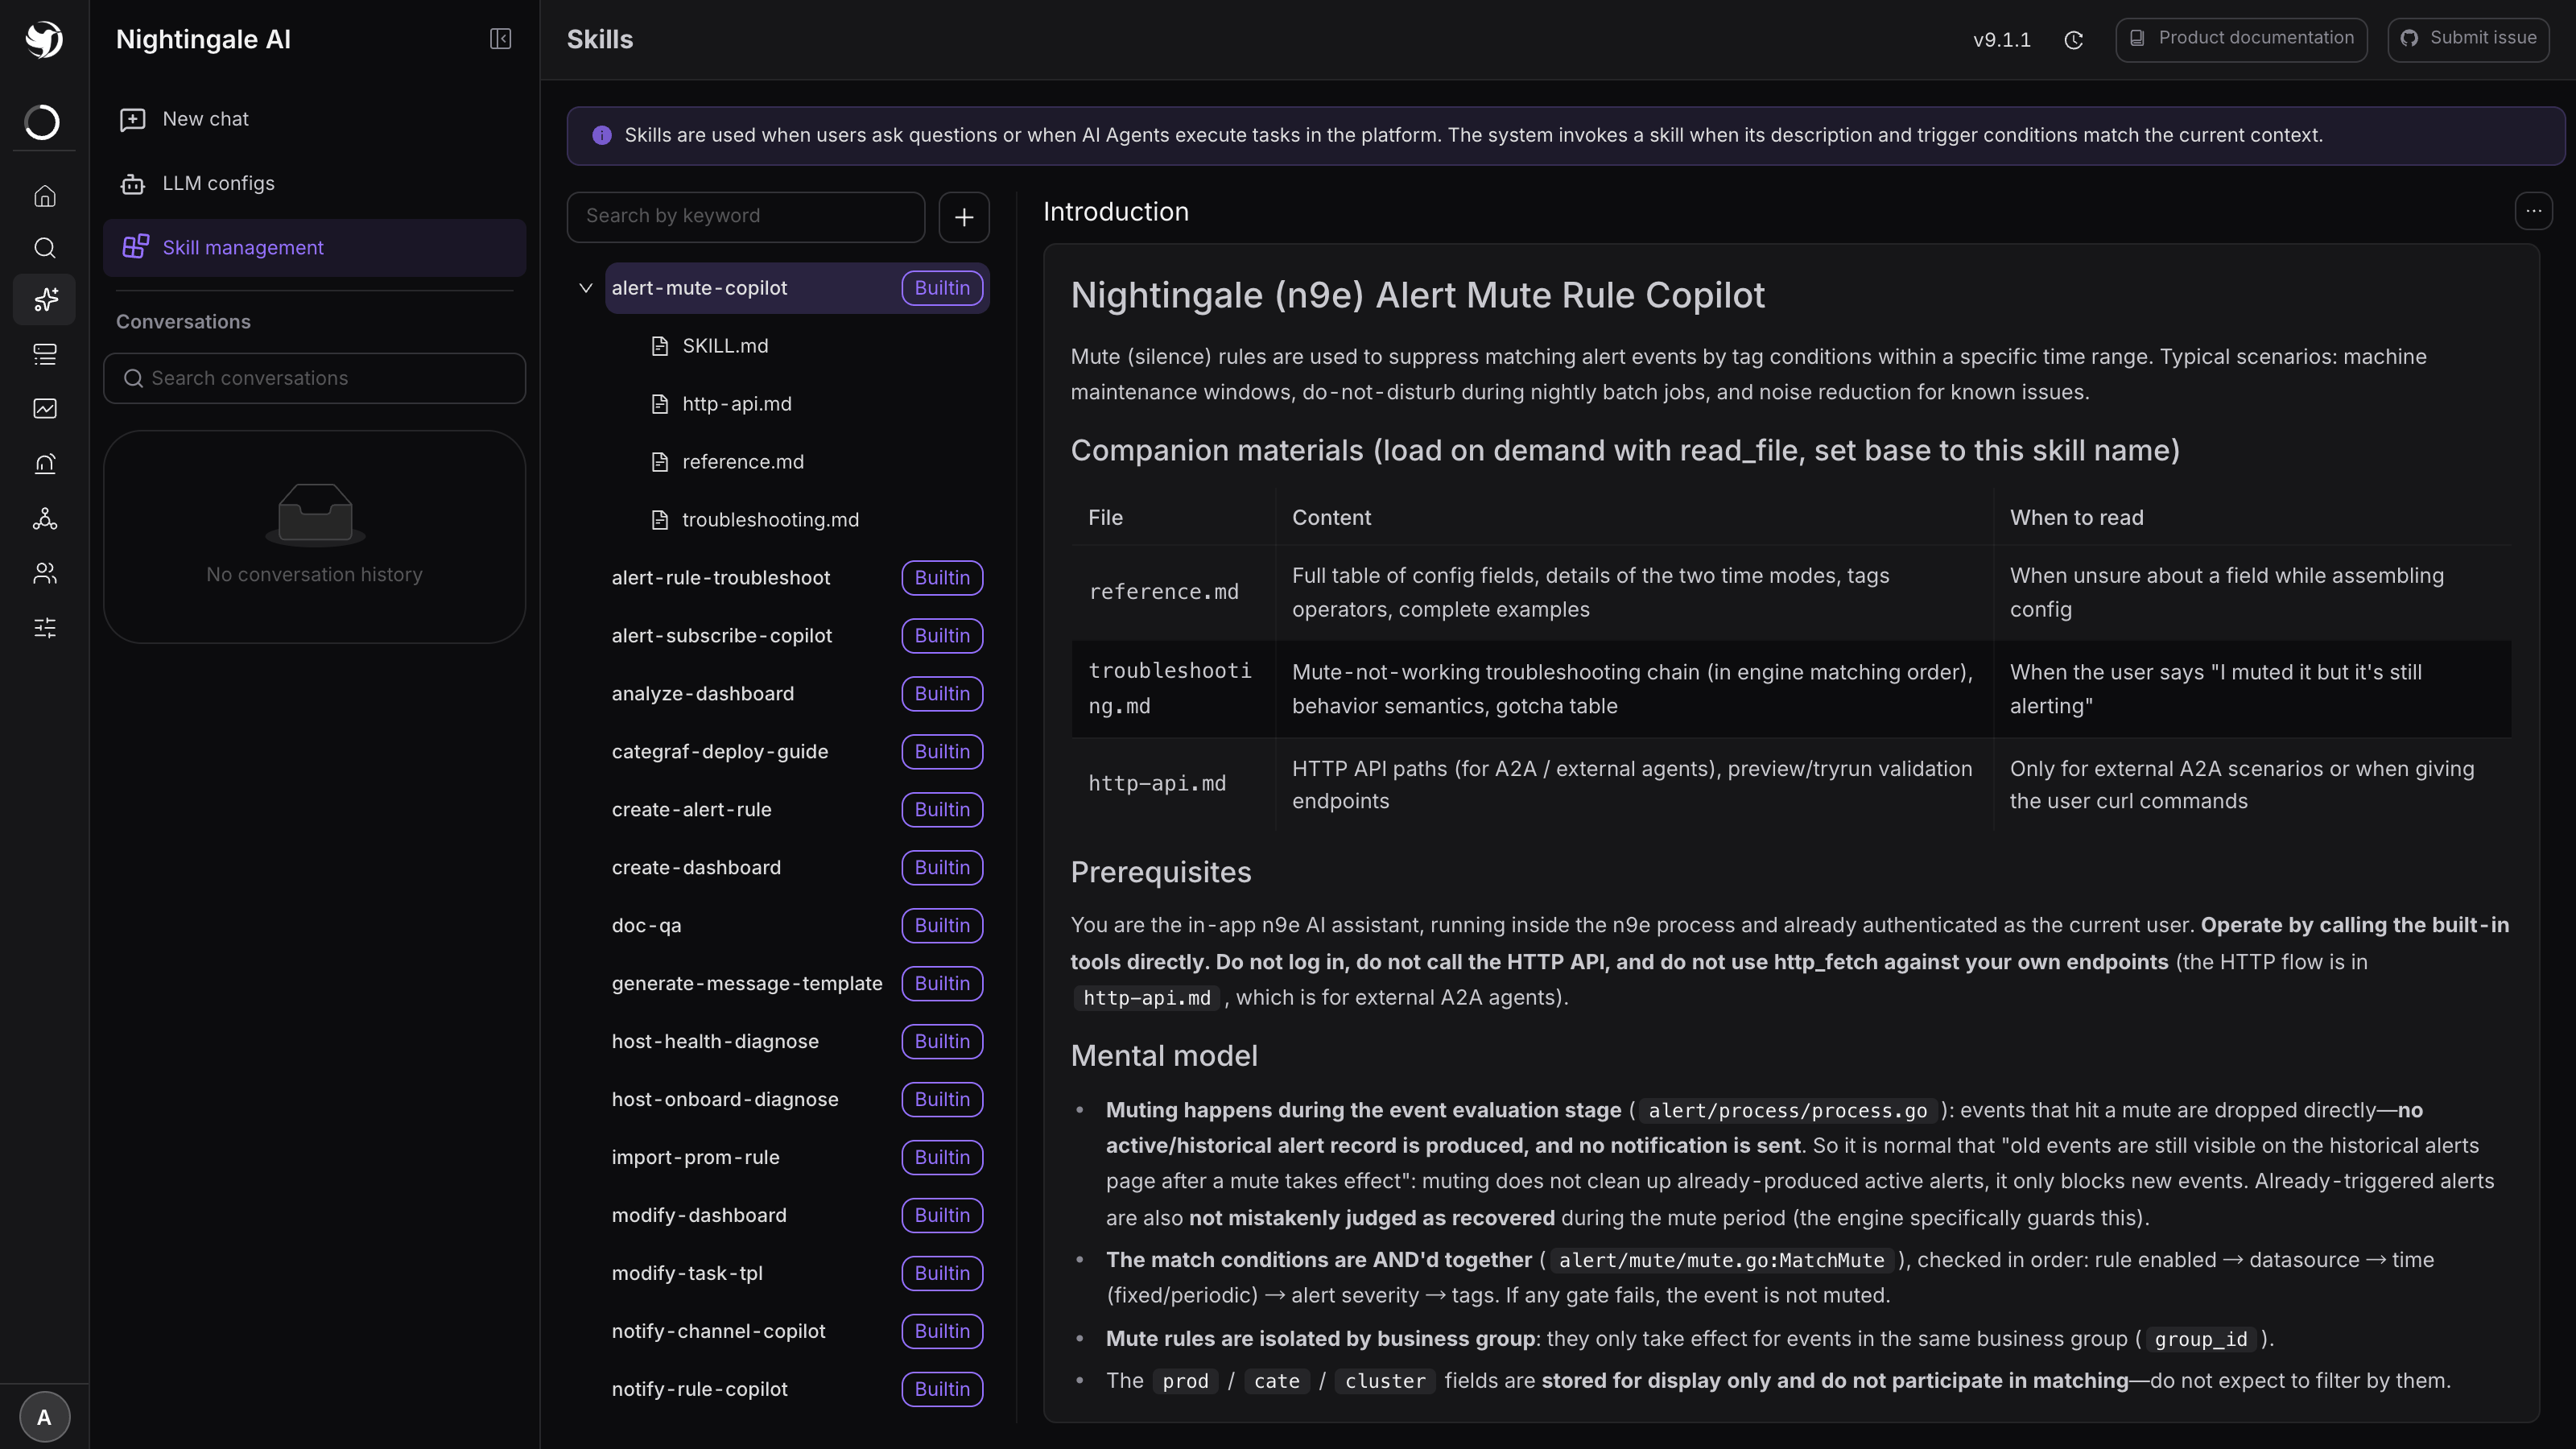Open the alert siren icon in left rail
Viewport: 2576px width, 1449px height.
pos(44,463)
